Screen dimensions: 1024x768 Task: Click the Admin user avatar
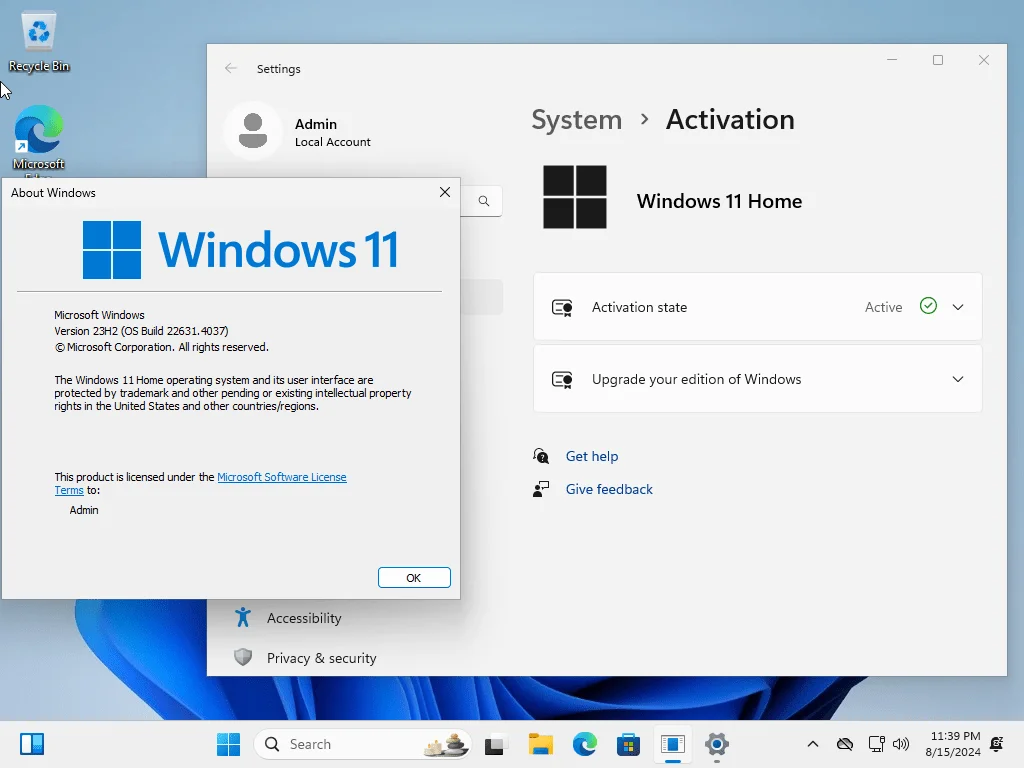253,131
